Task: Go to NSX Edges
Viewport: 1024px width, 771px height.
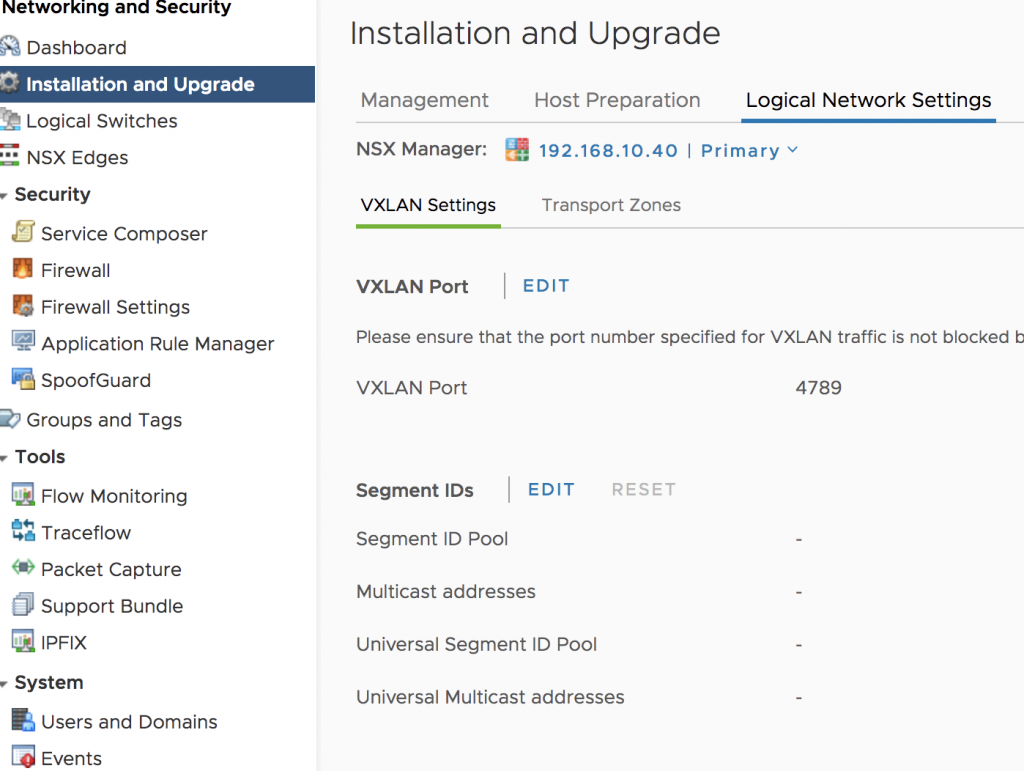Action: tap(77, 157)
